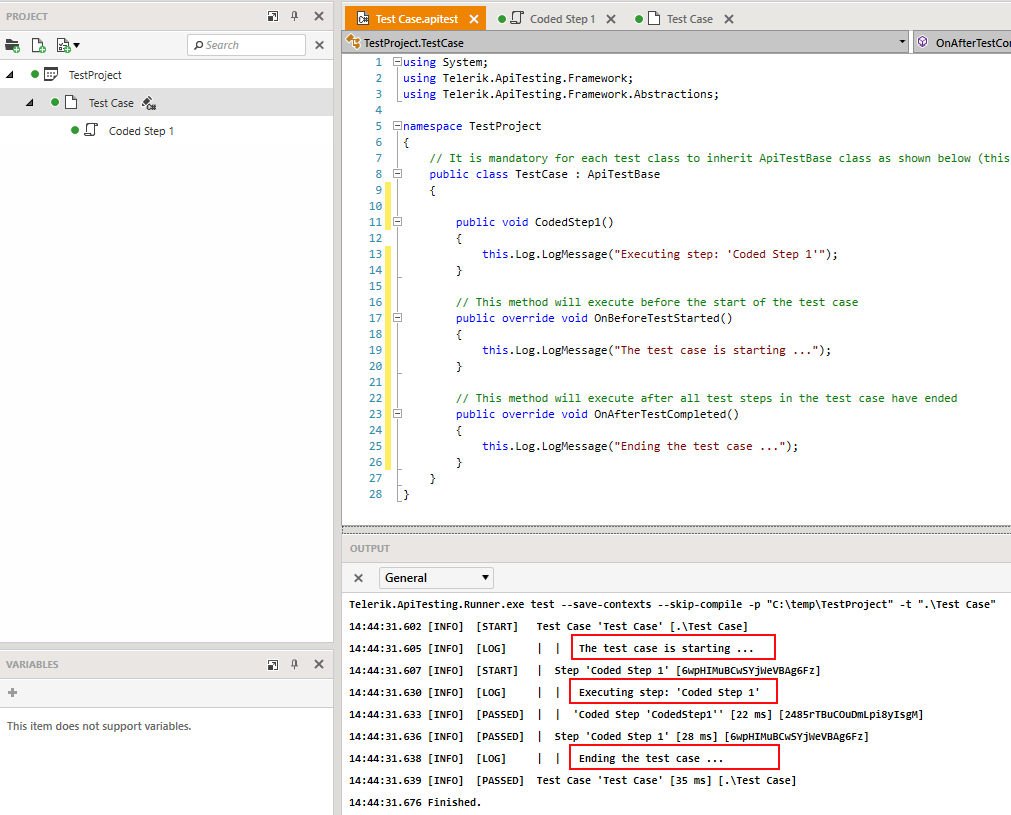Collapse the Test Case tree node
Viewport: 1011px width, 815px height.
pyautogui.click(x=30, y=103)
